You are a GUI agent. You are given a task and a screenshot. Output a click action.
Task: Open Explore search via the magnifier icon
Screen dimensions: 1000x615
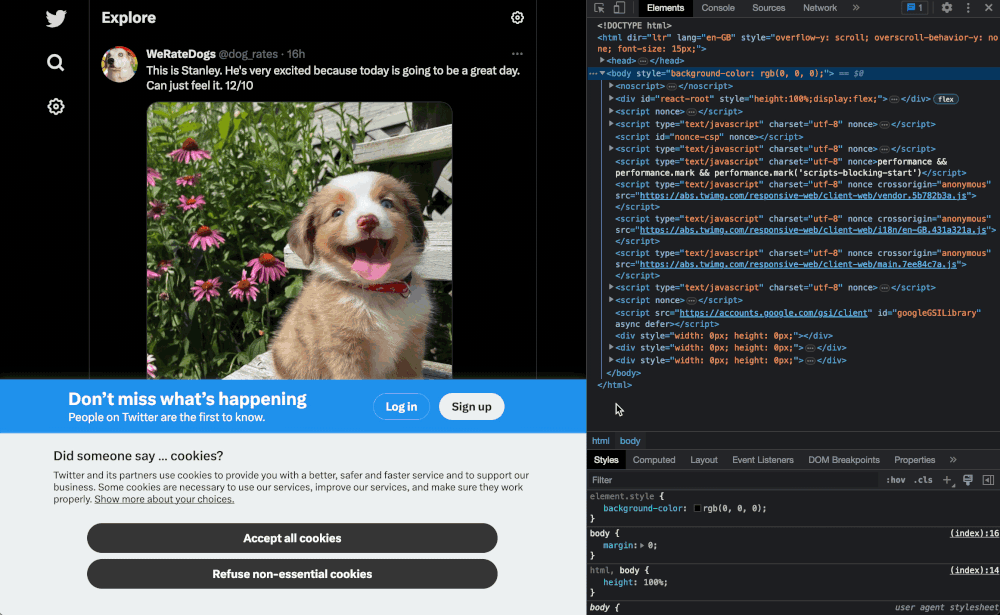coord(55,62)
